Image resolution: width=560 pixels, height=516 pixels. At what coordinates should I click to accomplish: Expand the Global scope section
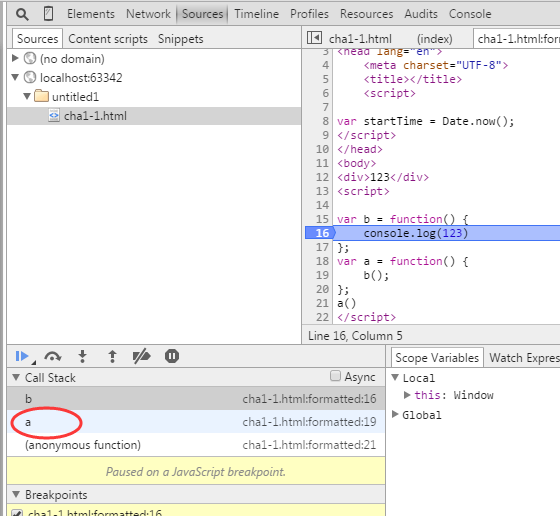(395, 414)
